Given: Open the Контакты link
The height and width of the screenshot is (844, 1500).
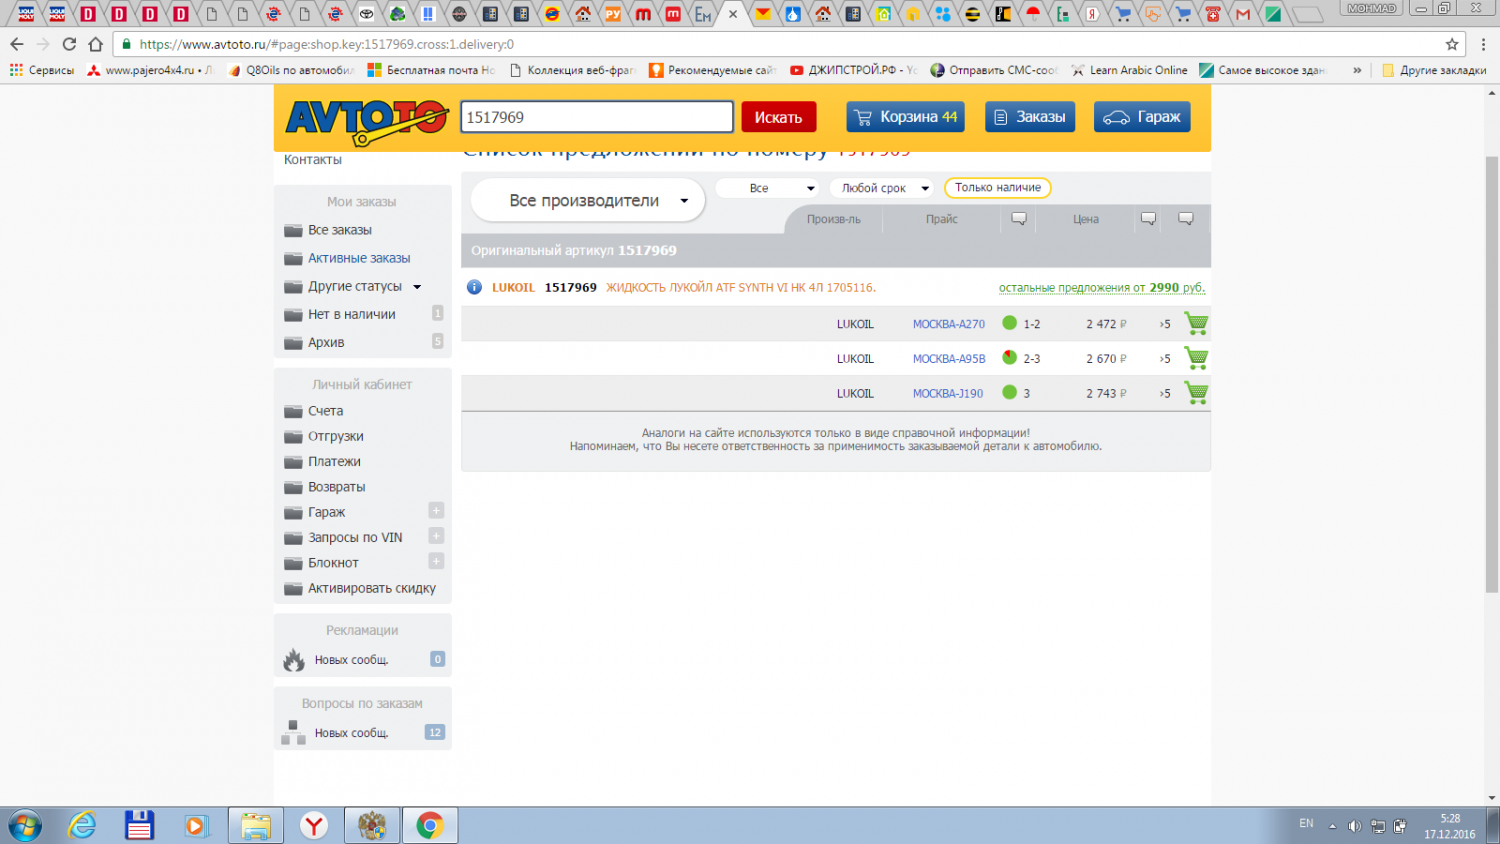Looking at the screenshot, I should [x=313, y=160].
